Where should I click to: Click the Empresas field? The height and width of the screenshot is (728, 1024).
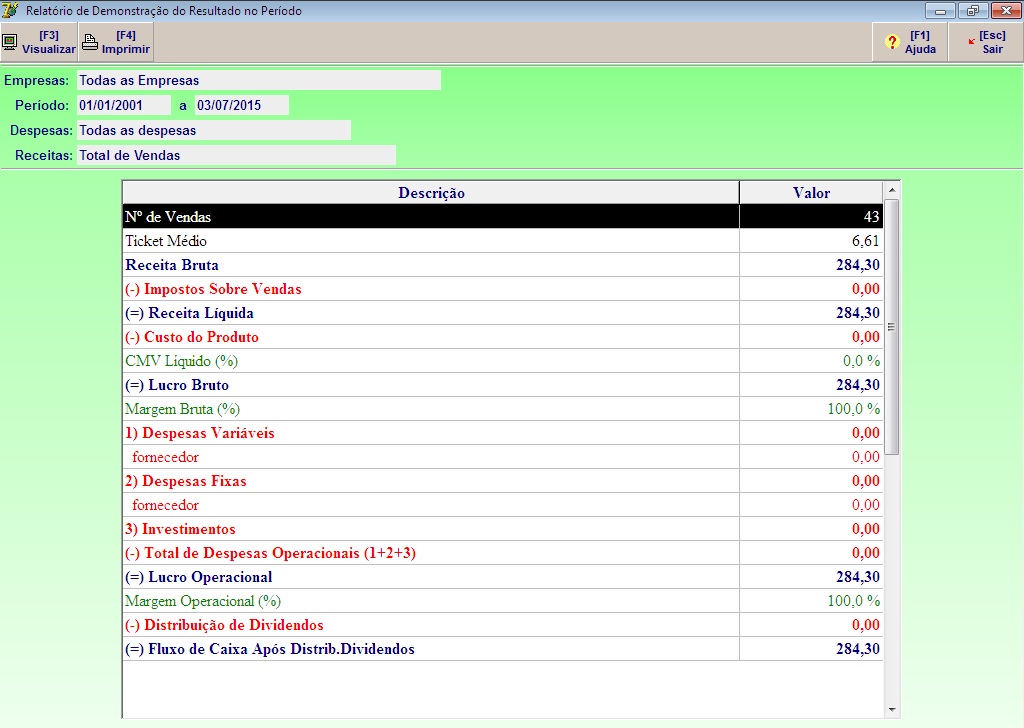pos(258,80)
